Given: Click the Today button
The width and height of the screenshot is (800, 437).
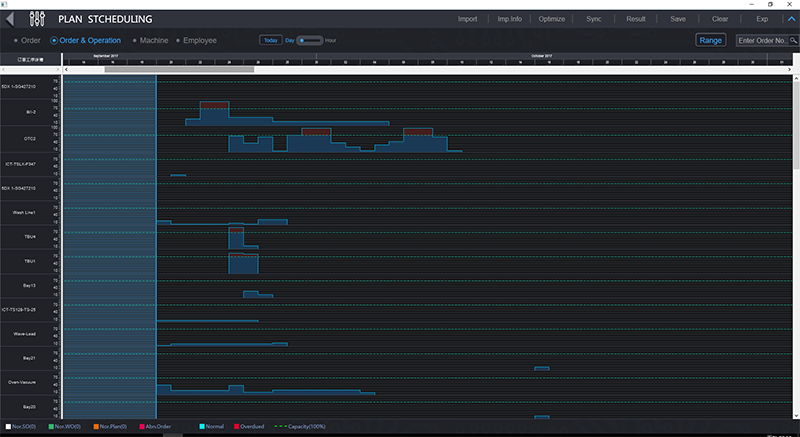Looking at the screenshot, I should click(270, 40).
